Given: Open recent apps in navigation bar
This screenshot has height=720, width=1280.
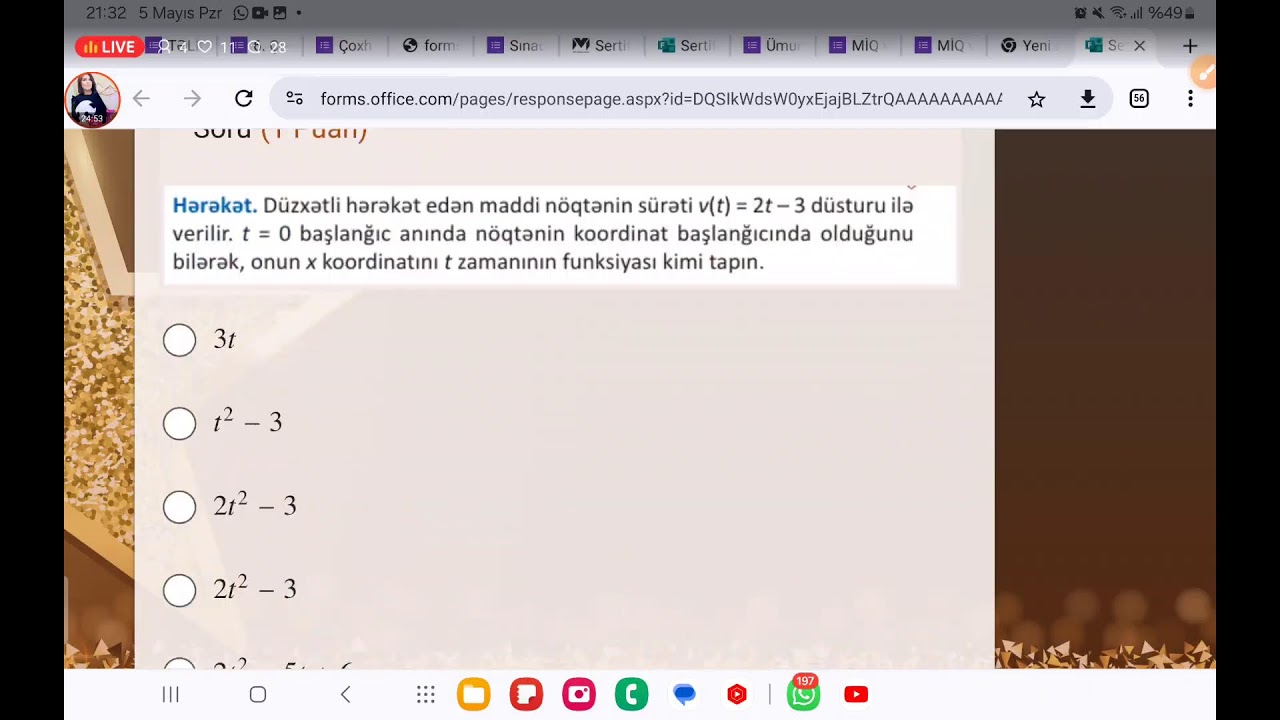Looking at the screenshot, I should point(171,694).
